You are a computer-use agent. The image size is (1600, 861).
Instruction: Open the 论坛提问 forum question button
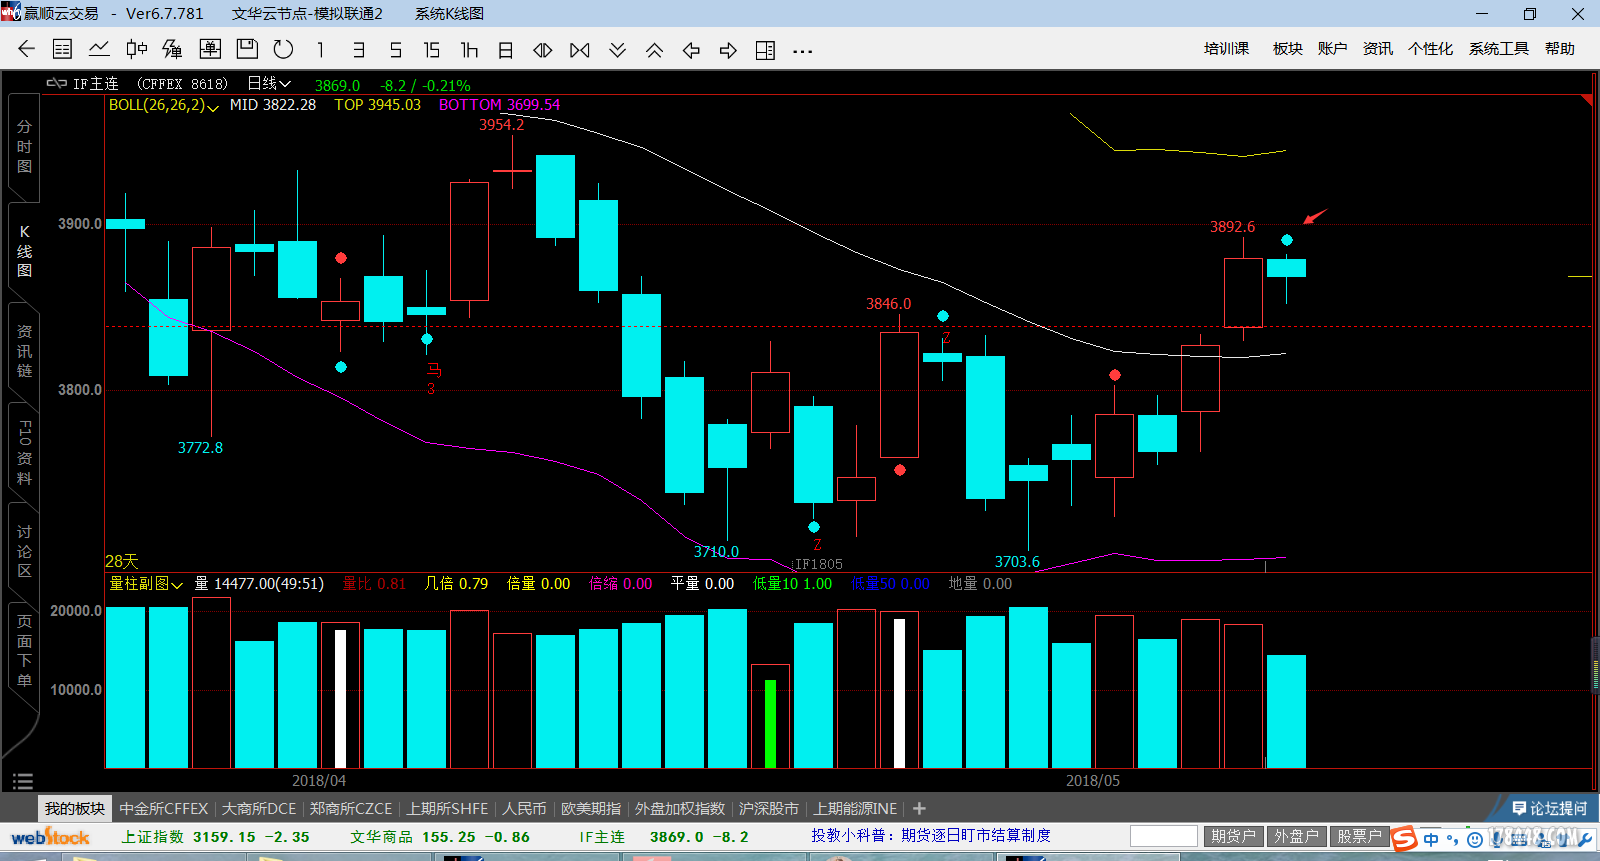tap(1549, 808)
